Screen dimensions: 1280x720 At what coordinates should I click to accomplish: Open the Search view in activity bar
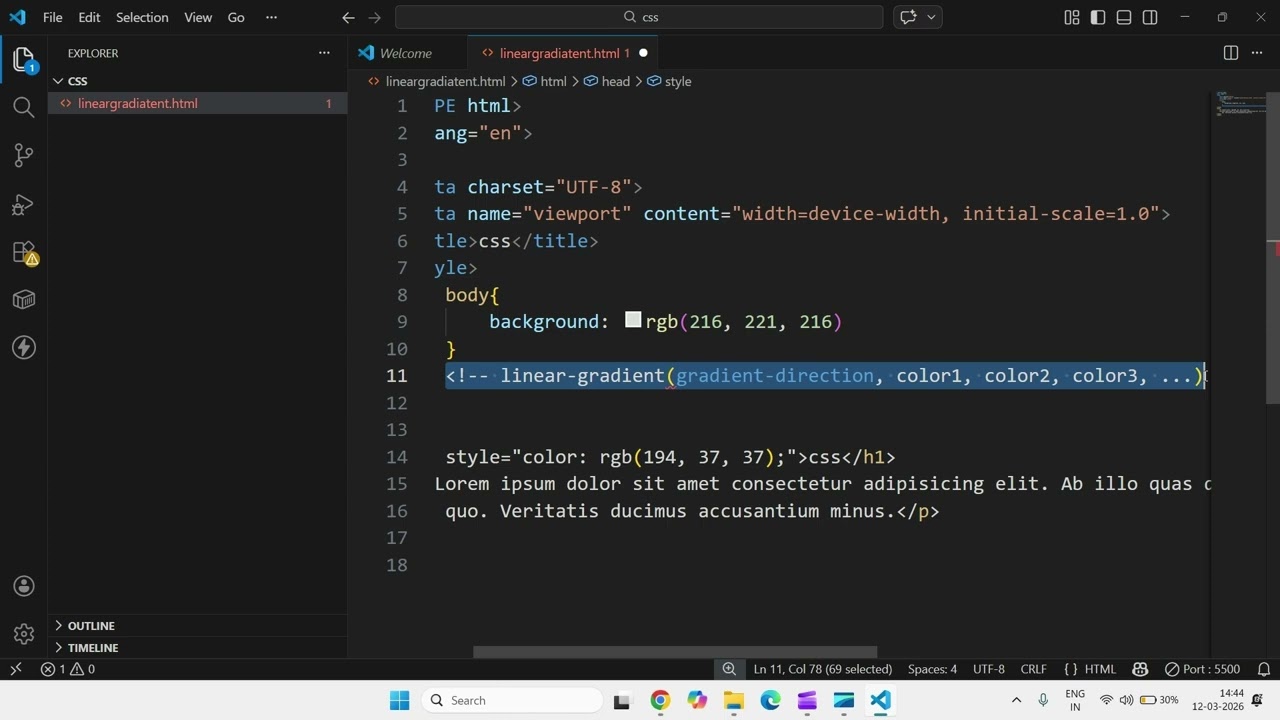coord(24,107)
